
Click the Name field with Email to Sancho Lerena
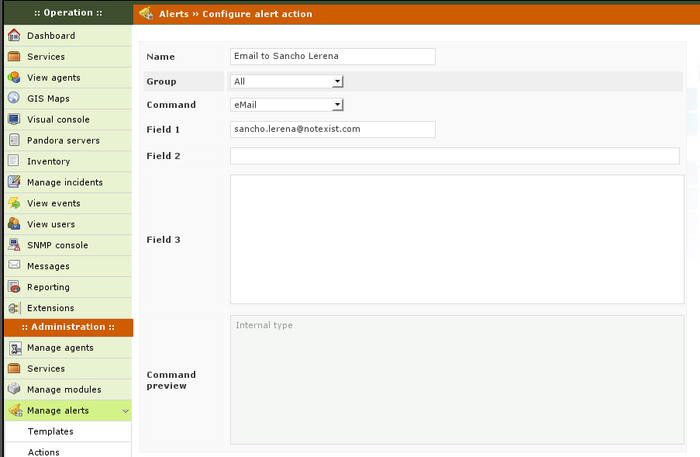click(x=332, y=57)
